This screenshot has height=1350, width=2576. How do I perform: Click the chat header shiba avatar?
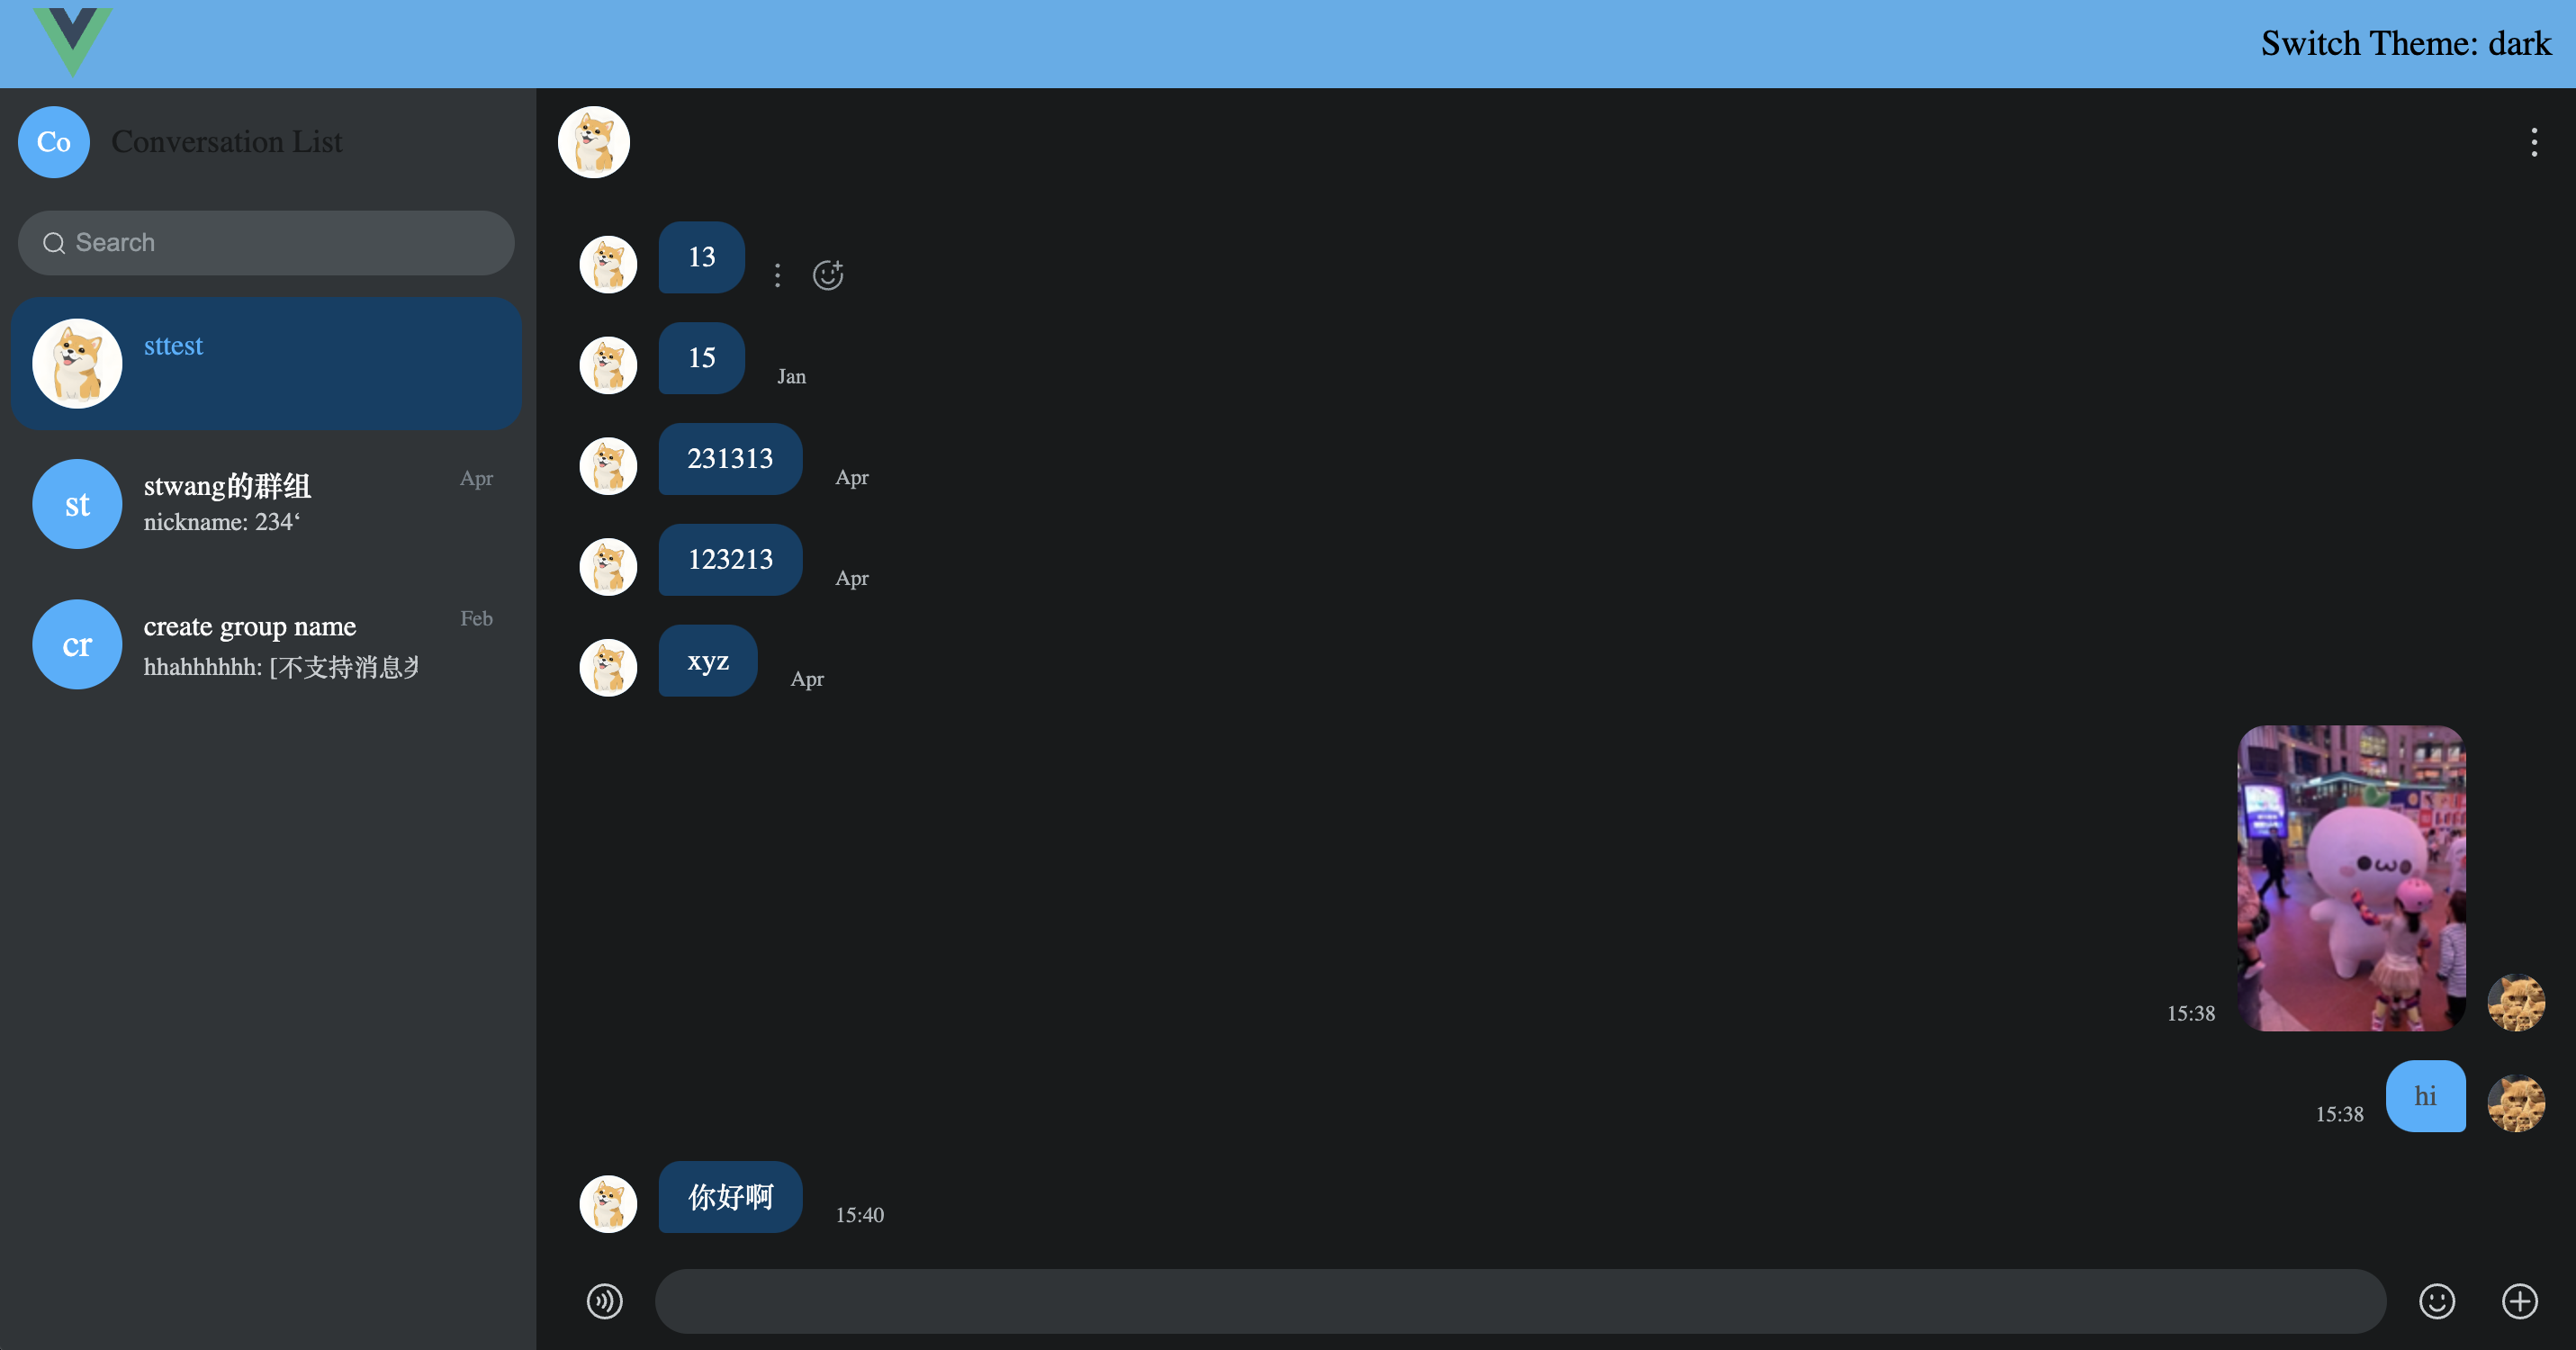pos(594,142)
